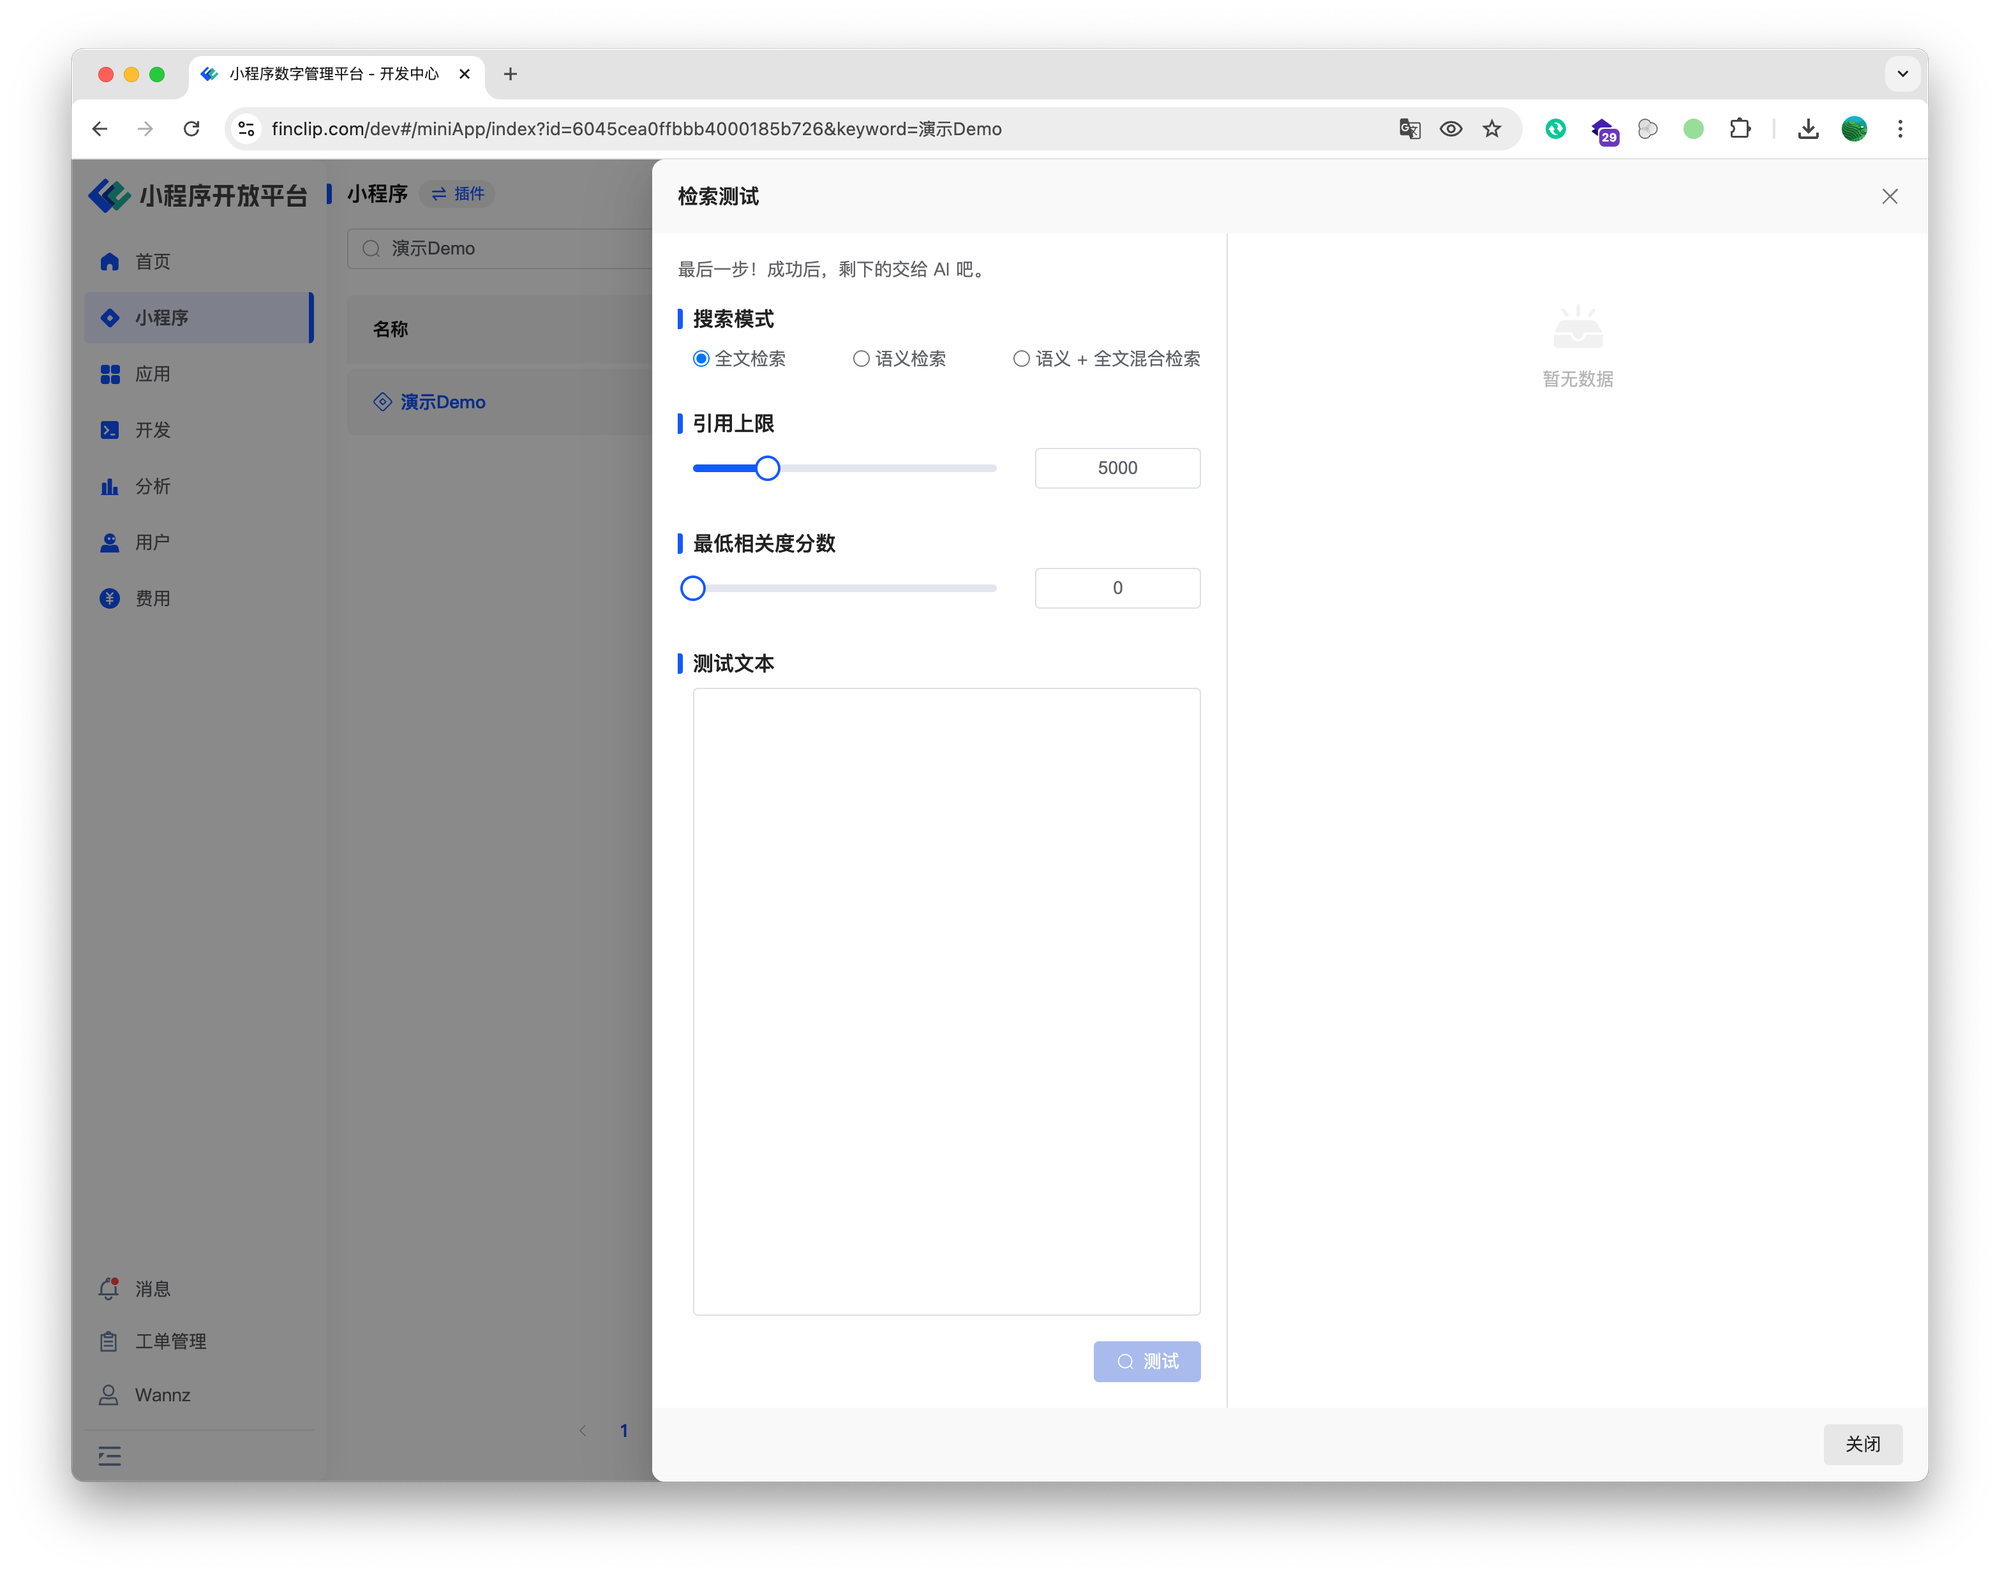Open the browser downloads icon
The height and width of the screenshot is (1576, 2000).
[1808, 129]
